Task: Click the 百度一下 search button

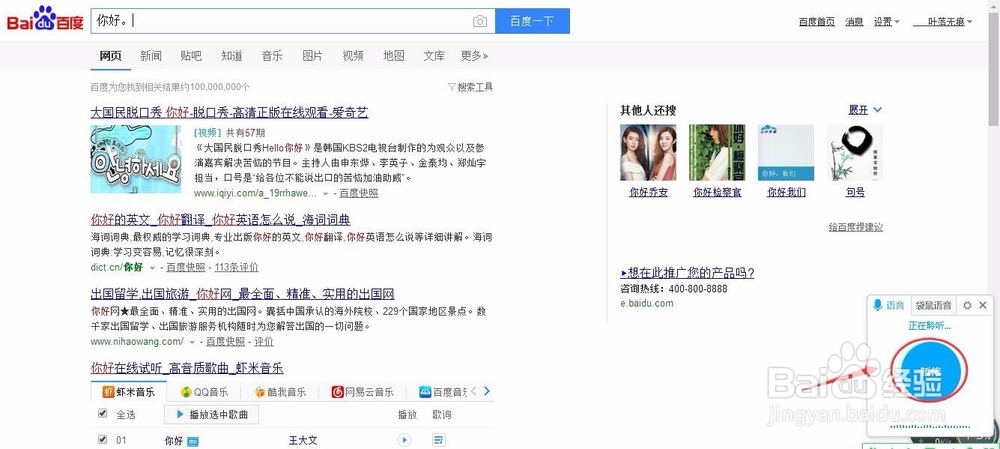Action: point(533,21)
